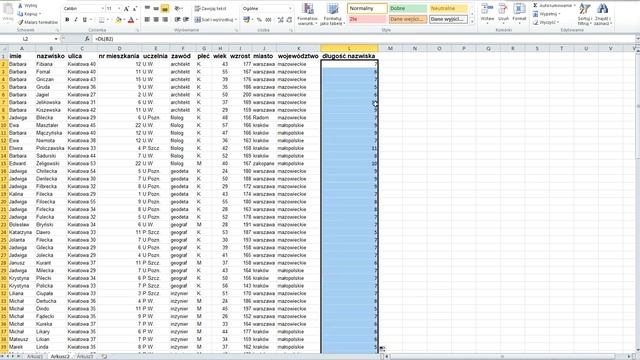Image resolution: width=640 pixels, height=360 pixels.
Task: Click Zawijaj tekst wrap text button
Action: [210, 9]
